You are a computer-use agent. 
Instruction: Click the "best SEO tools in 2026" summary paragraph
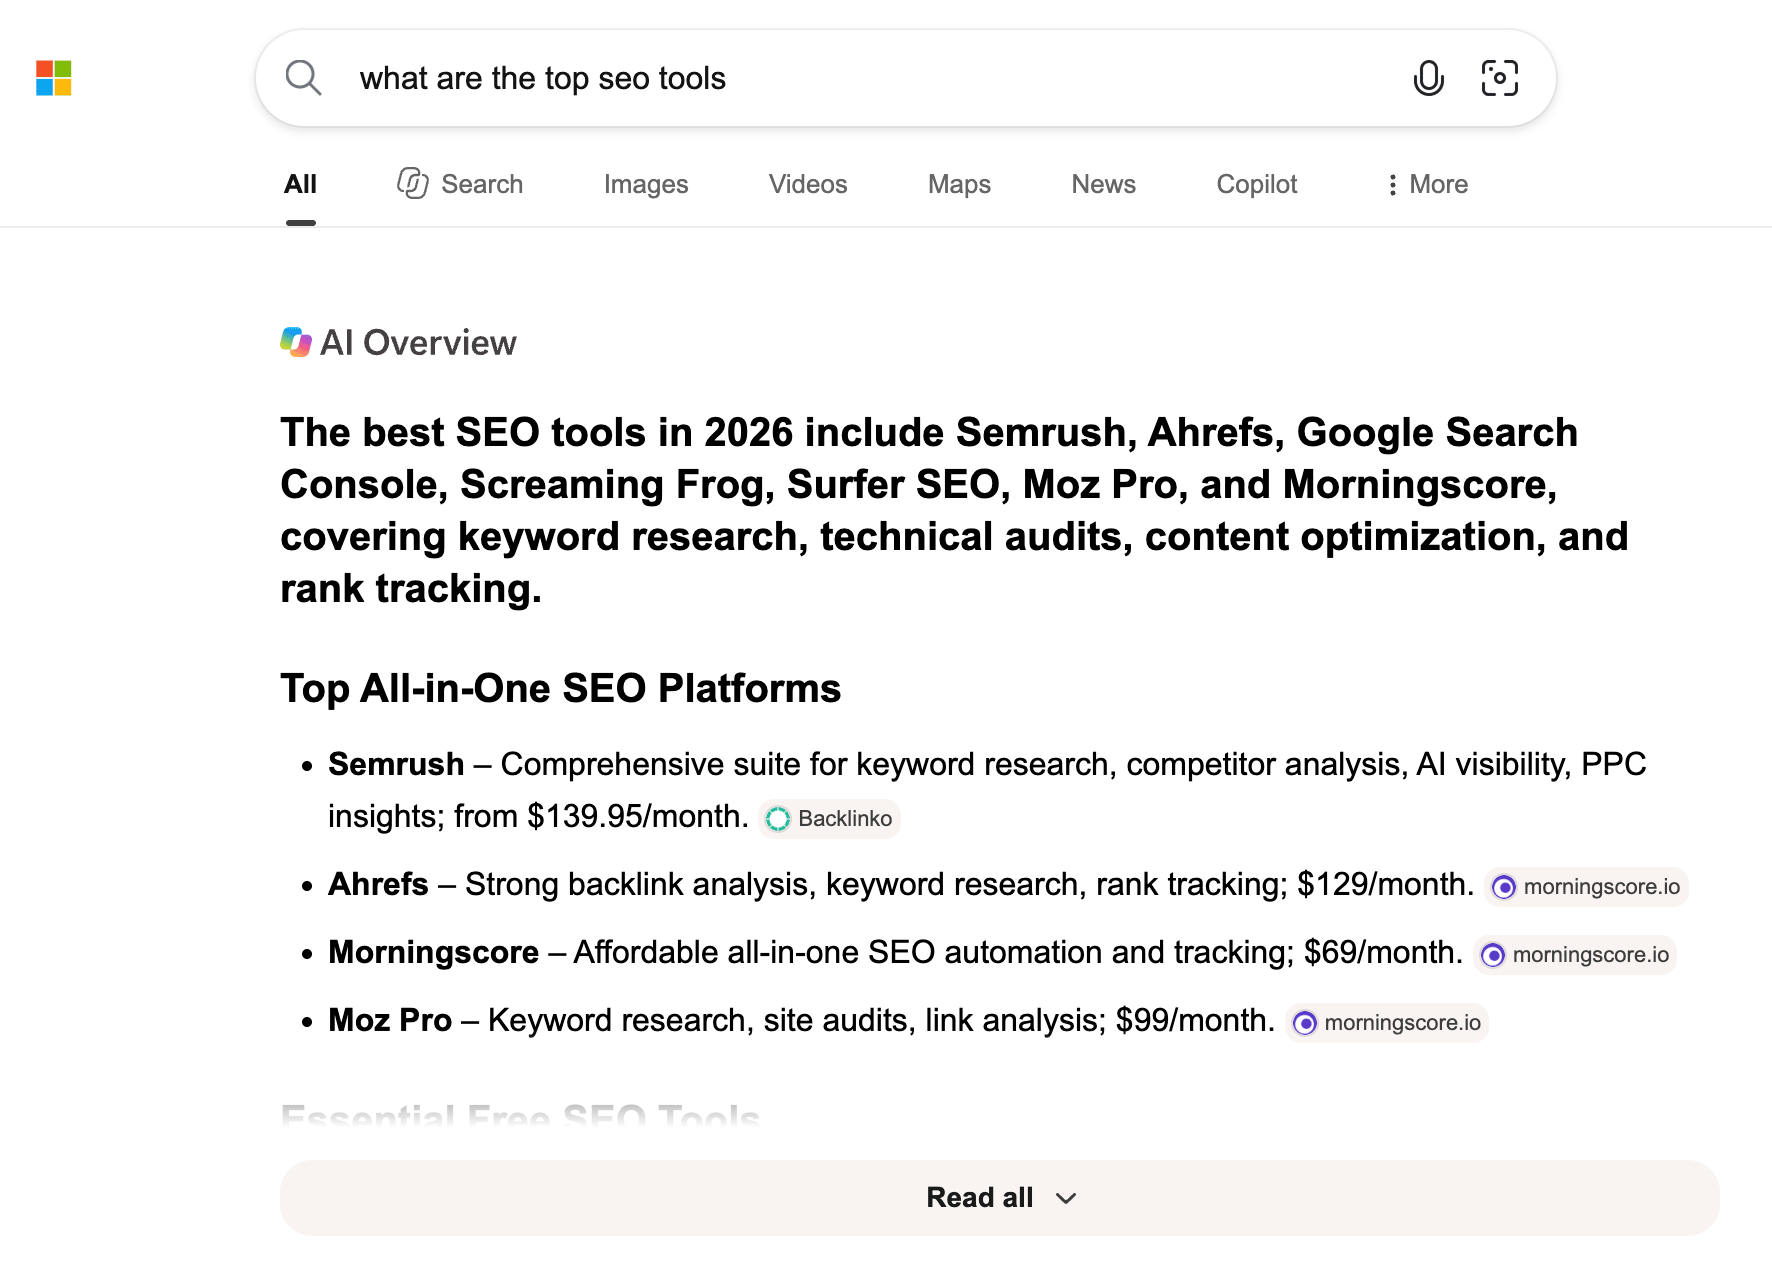pyautogui.click(x=954, y=510)
